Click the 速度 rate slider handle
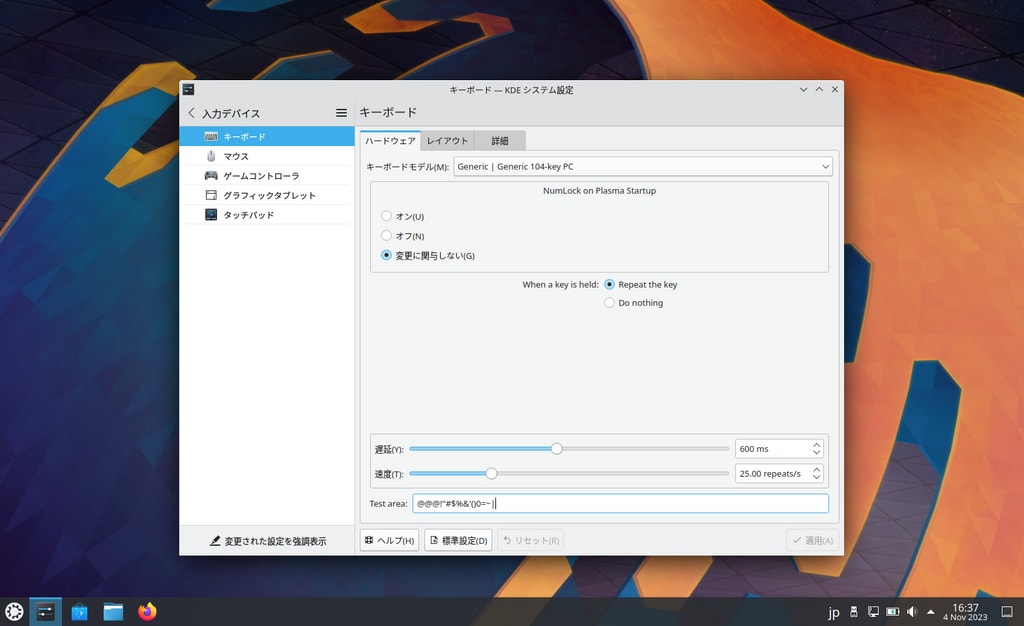The height and width of the screenshot is (626, 1024). click(491, 473)
